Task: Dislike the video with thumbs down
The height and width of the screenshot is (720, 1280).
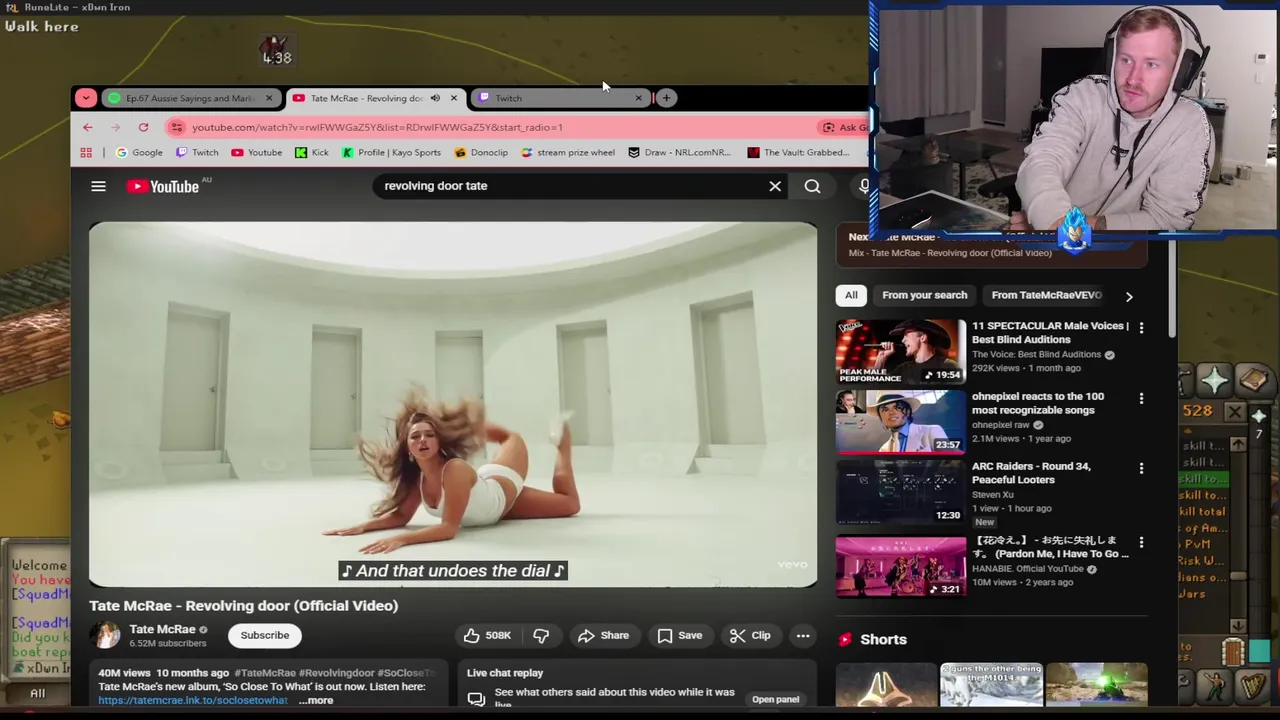Action: coord(541,636)
